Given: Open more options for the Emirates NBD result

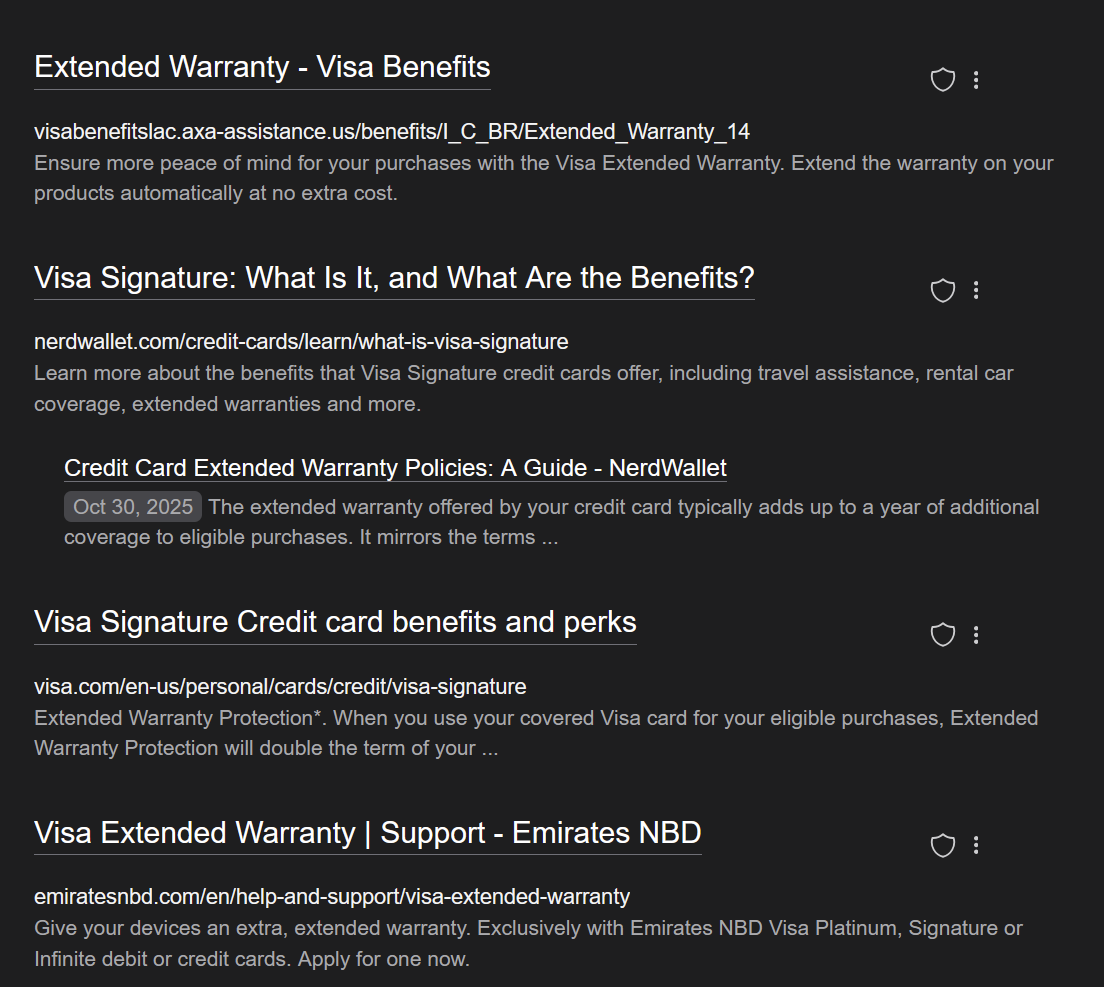Looking at the screenshot, I should (x=976, y=845).
